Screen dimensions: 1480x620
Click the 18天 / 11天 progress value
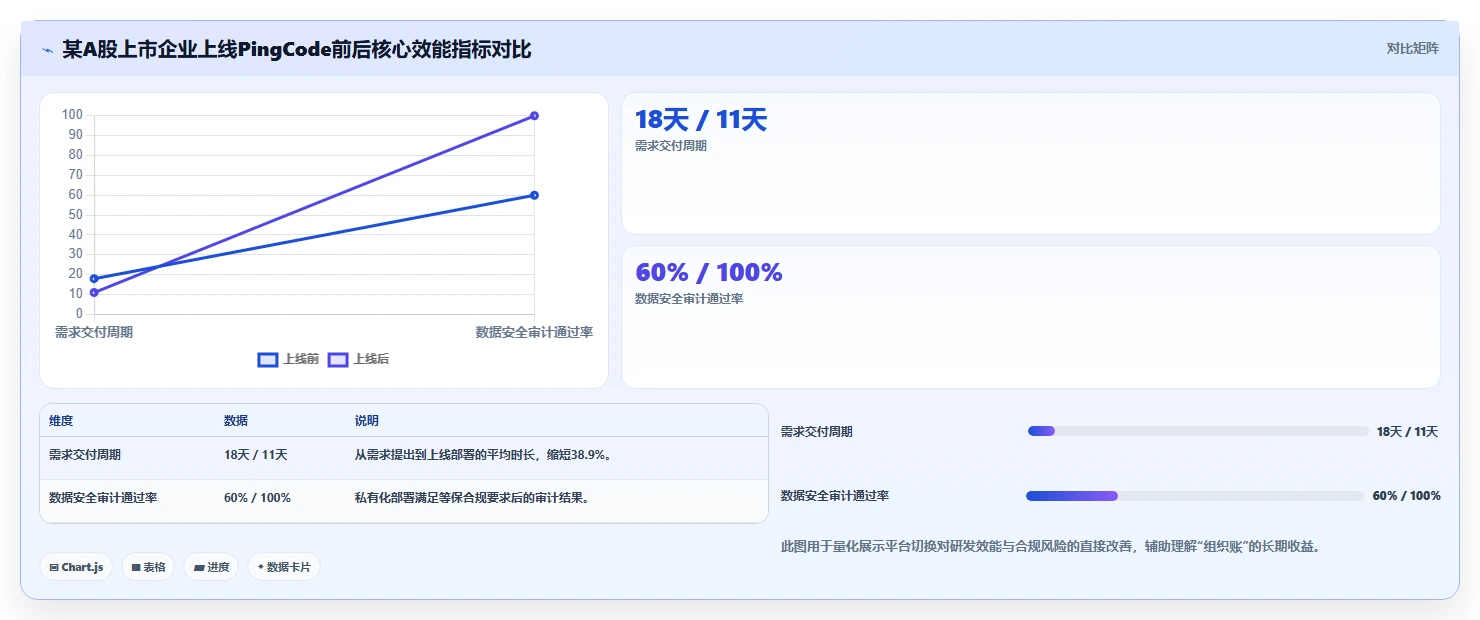coord(1407,432)
